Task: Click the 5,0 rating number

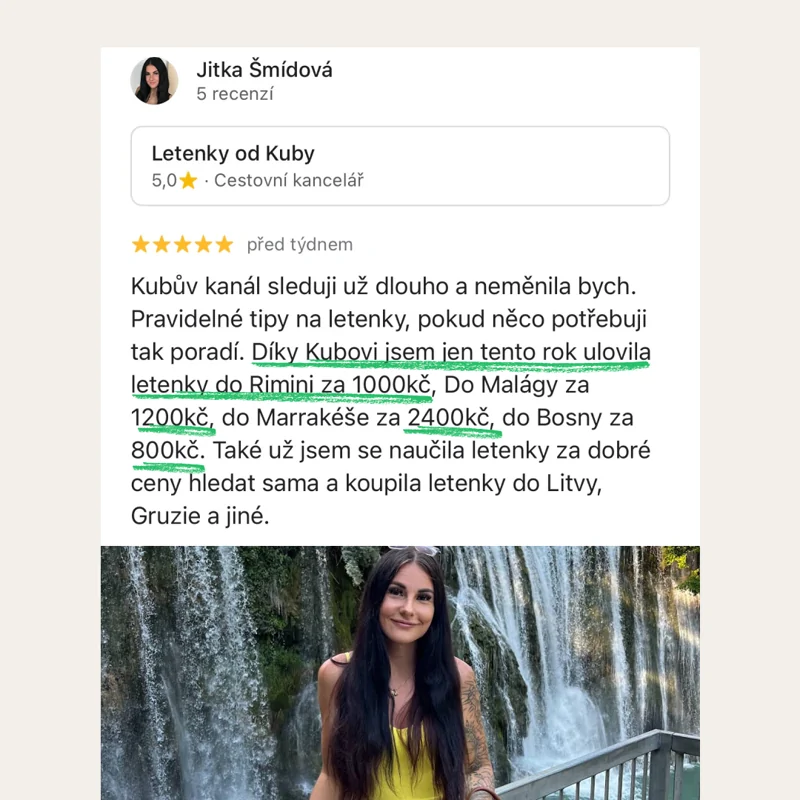Action: pyautogui.click(x=164, y=180)
